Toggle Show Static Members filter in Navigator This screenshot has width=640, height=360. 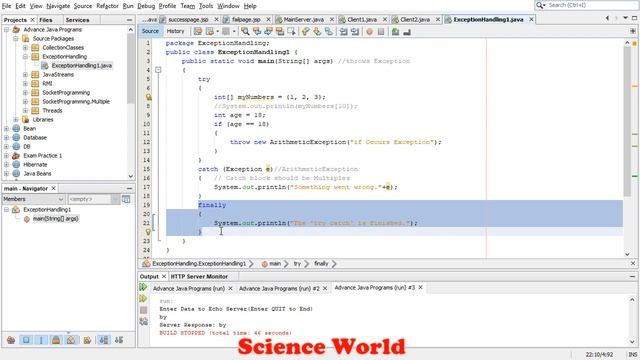pos(41,340)
